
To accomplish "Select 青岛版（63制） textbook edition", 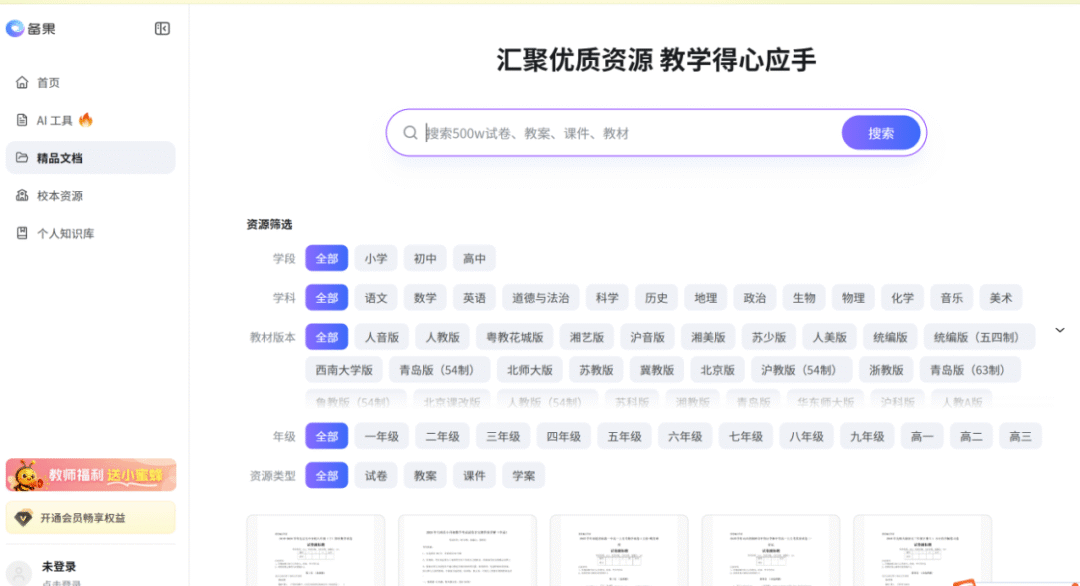I will click(970, 370).
